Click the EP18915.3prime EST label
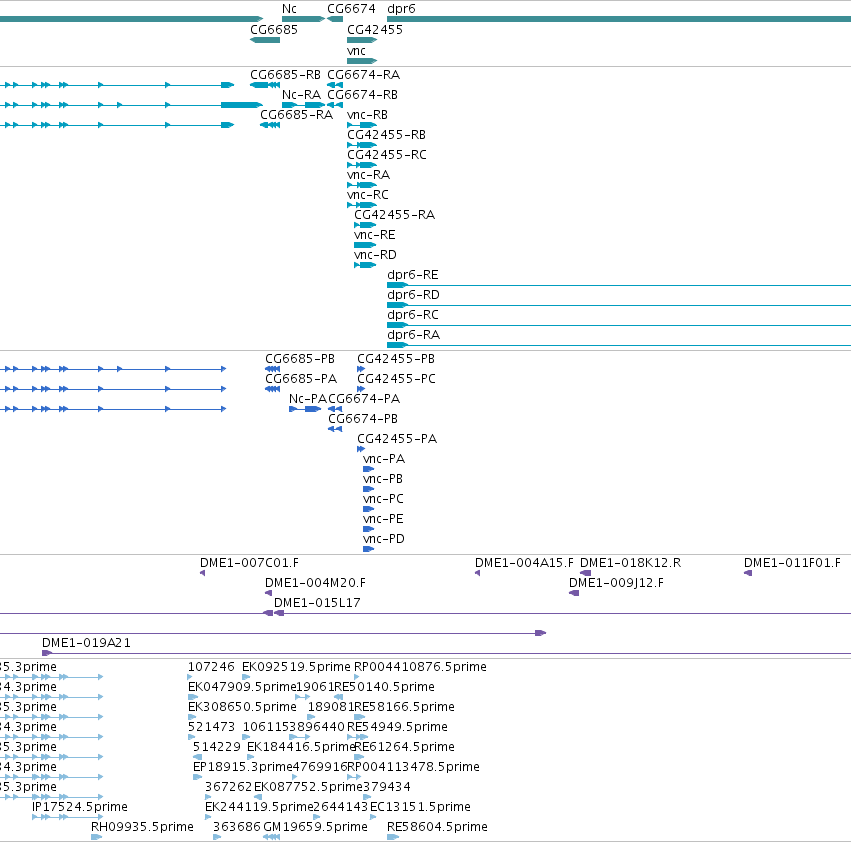This screenshot has width=851, height=842. [x=243, y=767]
